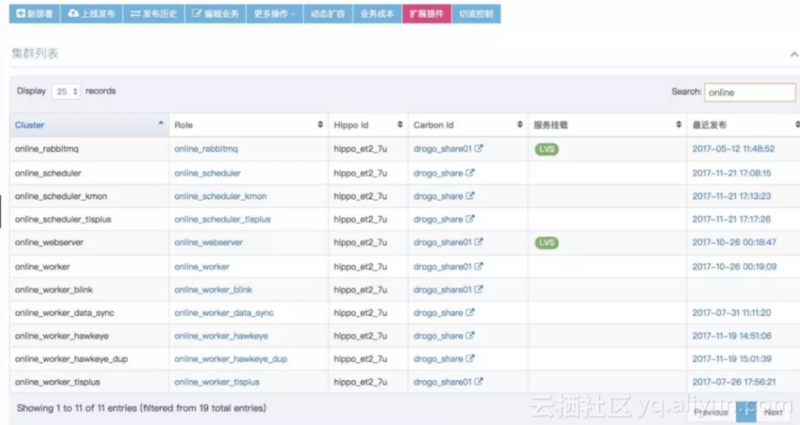Sort table by Cluster column
The height and width of the screenshot is (425, 800).
(x=89, y=125)
